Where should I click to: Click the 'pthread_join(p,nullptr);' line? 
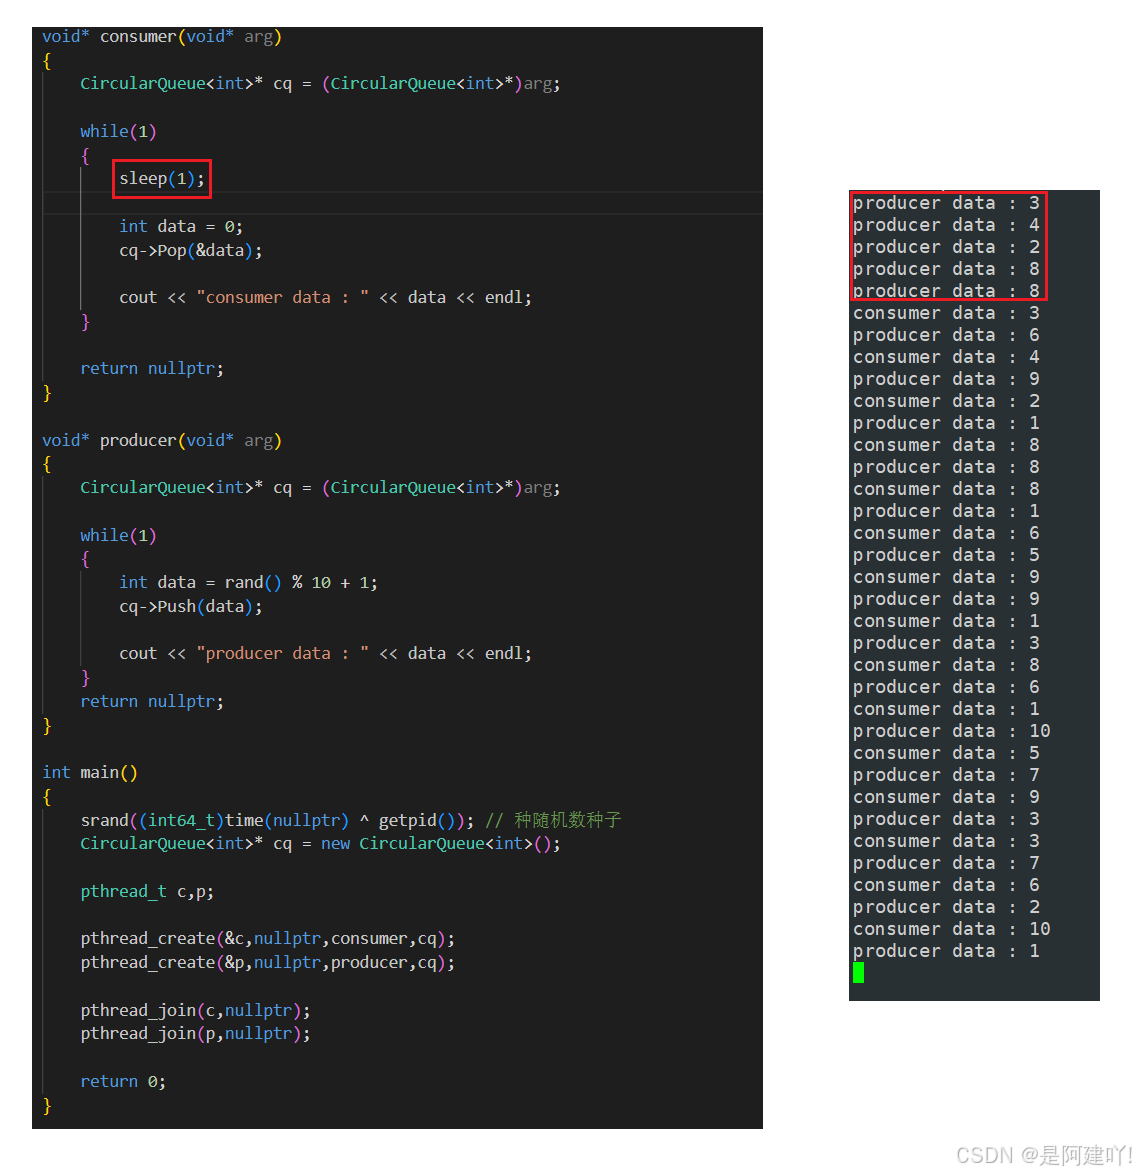tap(195, 1034)
